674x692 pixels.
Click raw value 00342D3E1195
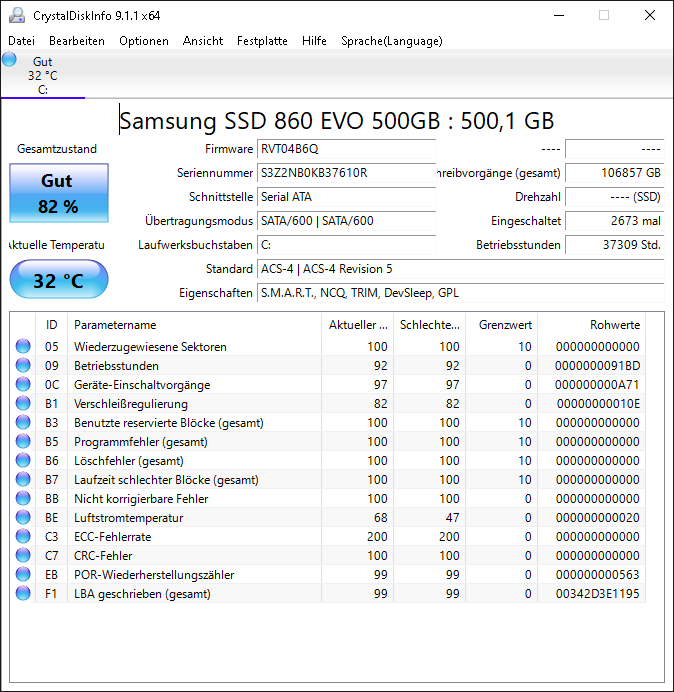pyautogui.click(x=597, y=594)
